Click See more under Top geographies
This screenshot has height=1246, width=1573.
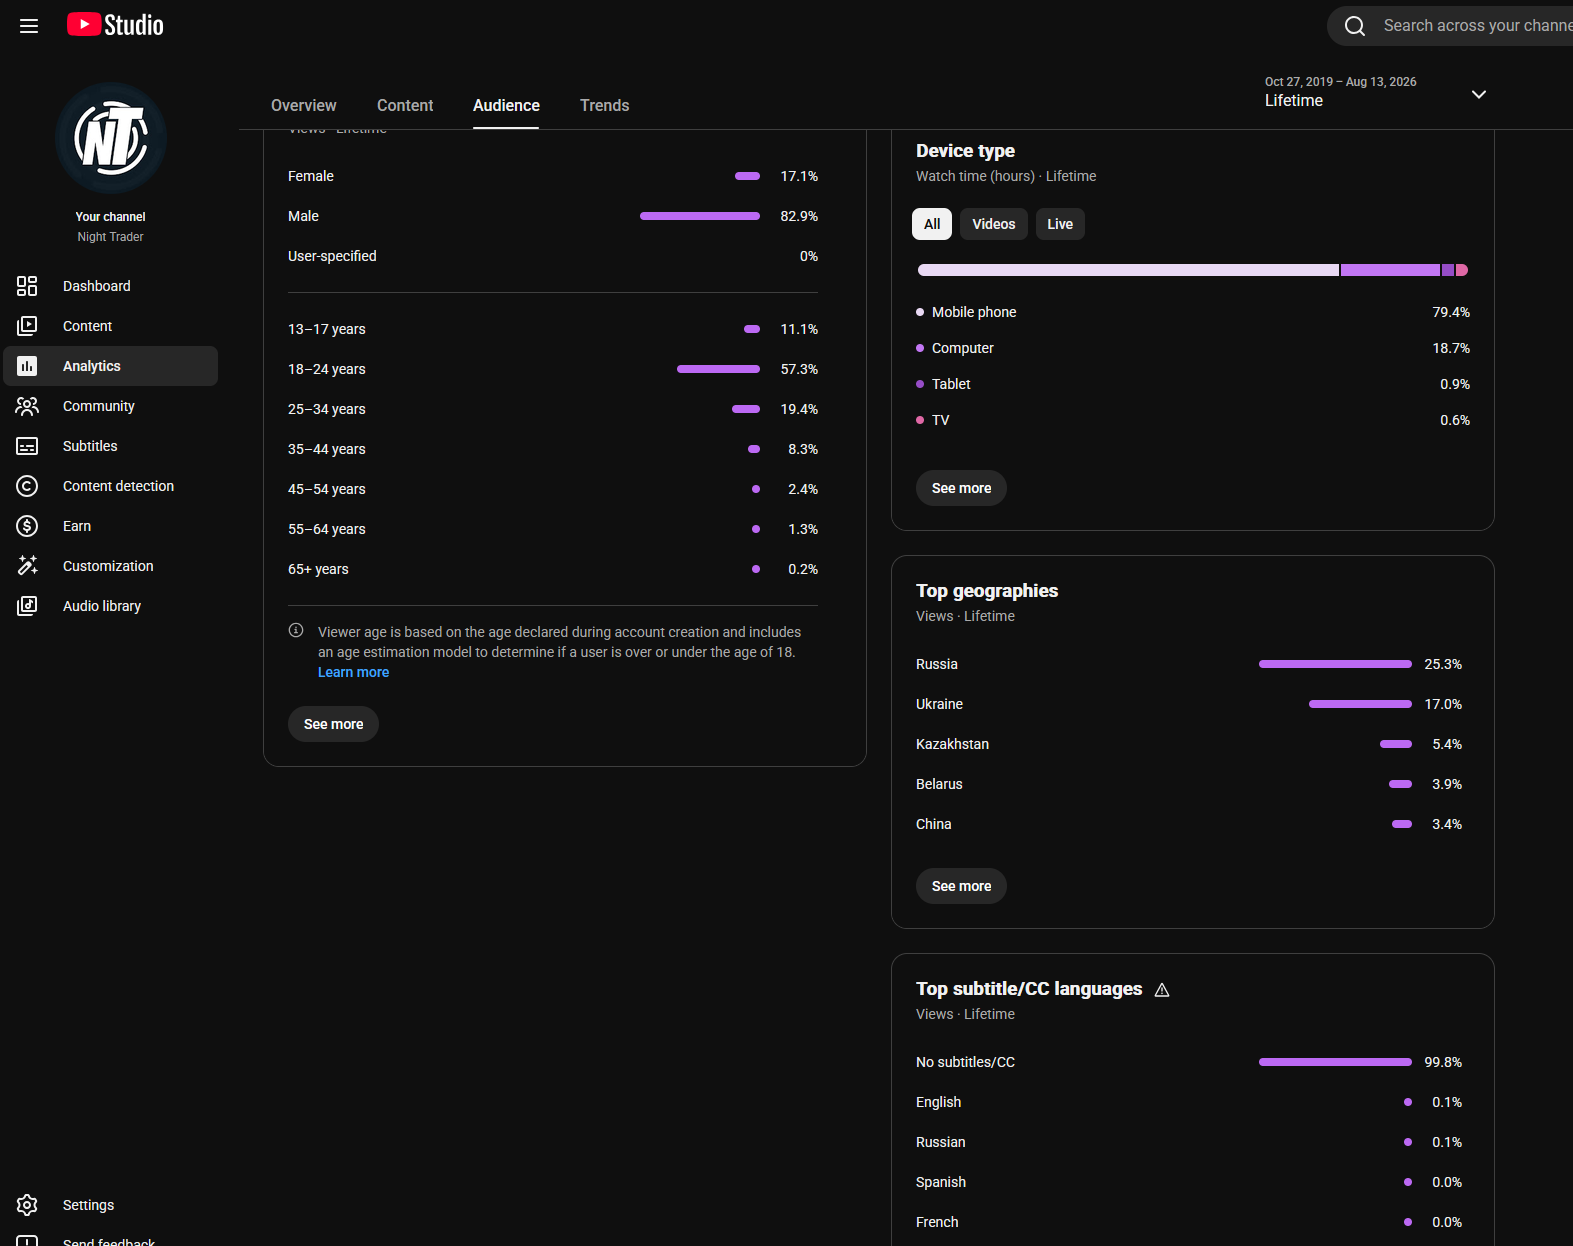click(961, 886)
